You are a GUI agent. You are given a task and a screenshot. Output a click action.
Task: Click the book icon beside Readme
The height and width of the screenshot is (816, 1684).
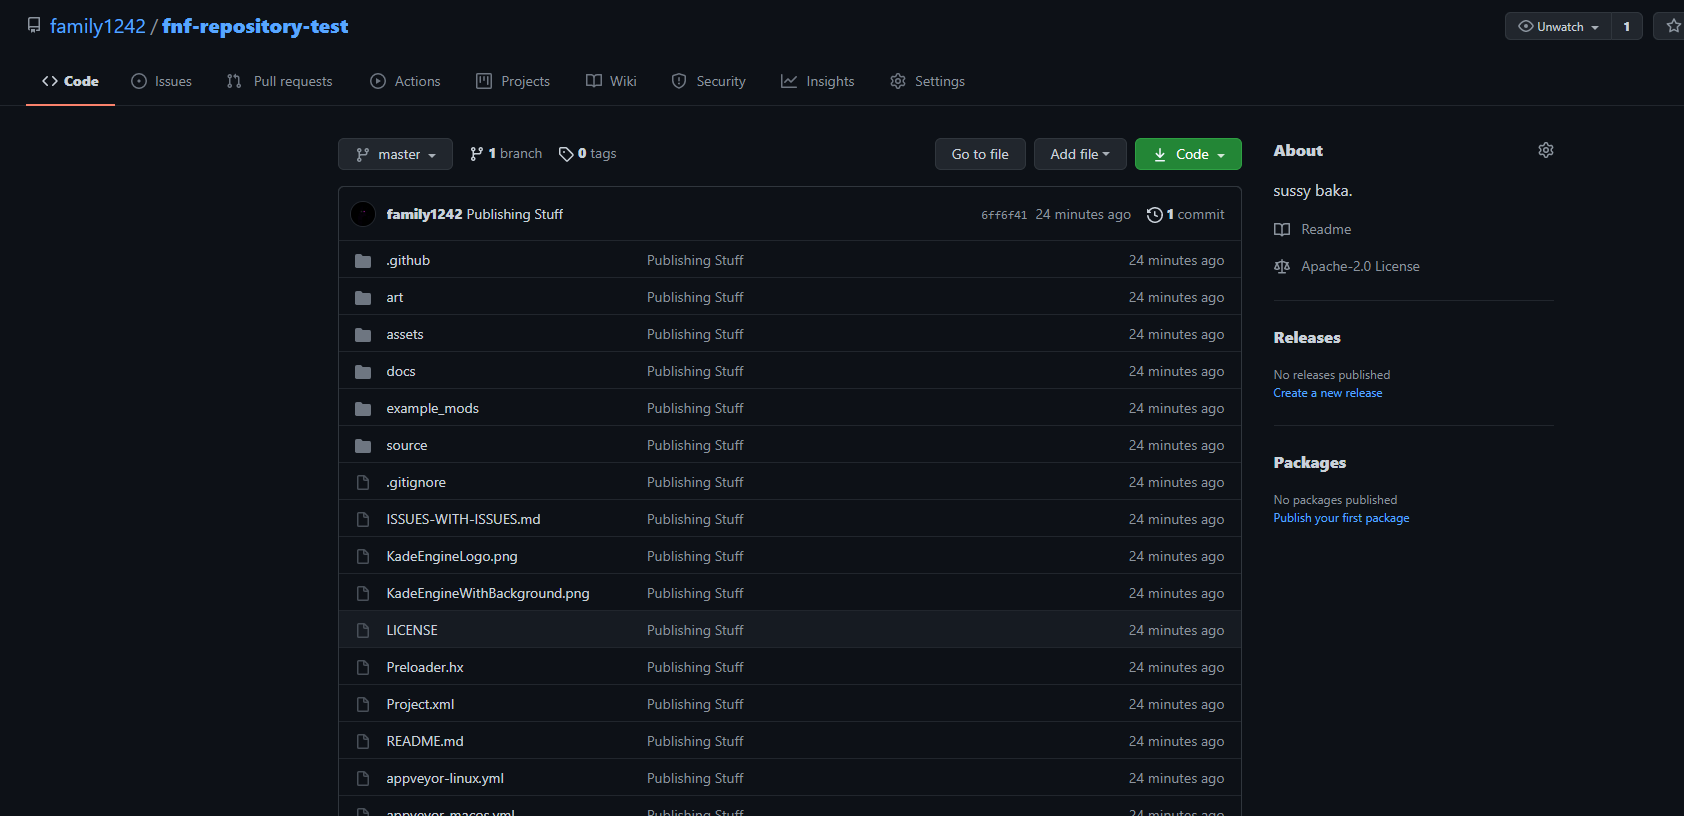click(x=1282, y=230)
